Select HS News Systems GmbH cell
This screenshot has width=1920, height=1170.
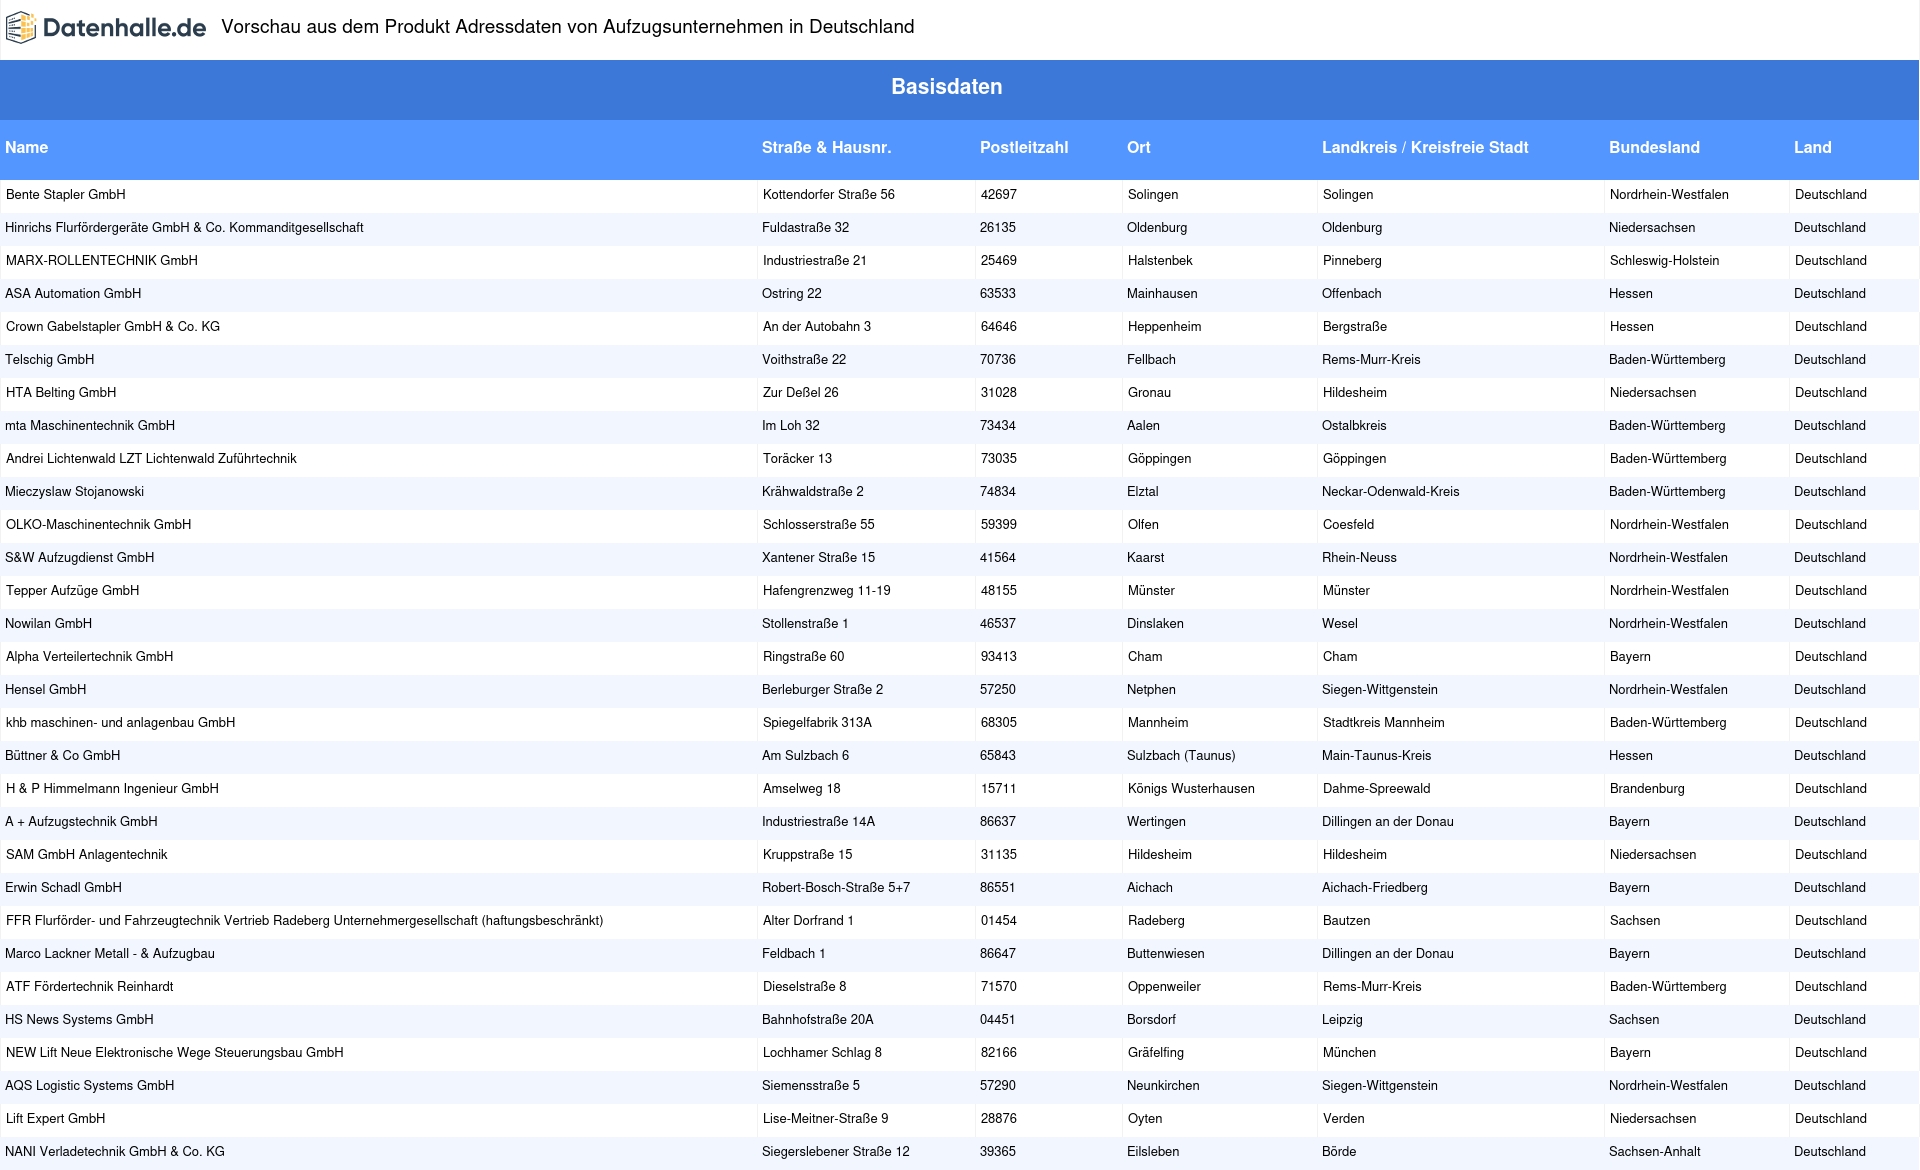click(79, 1020)
